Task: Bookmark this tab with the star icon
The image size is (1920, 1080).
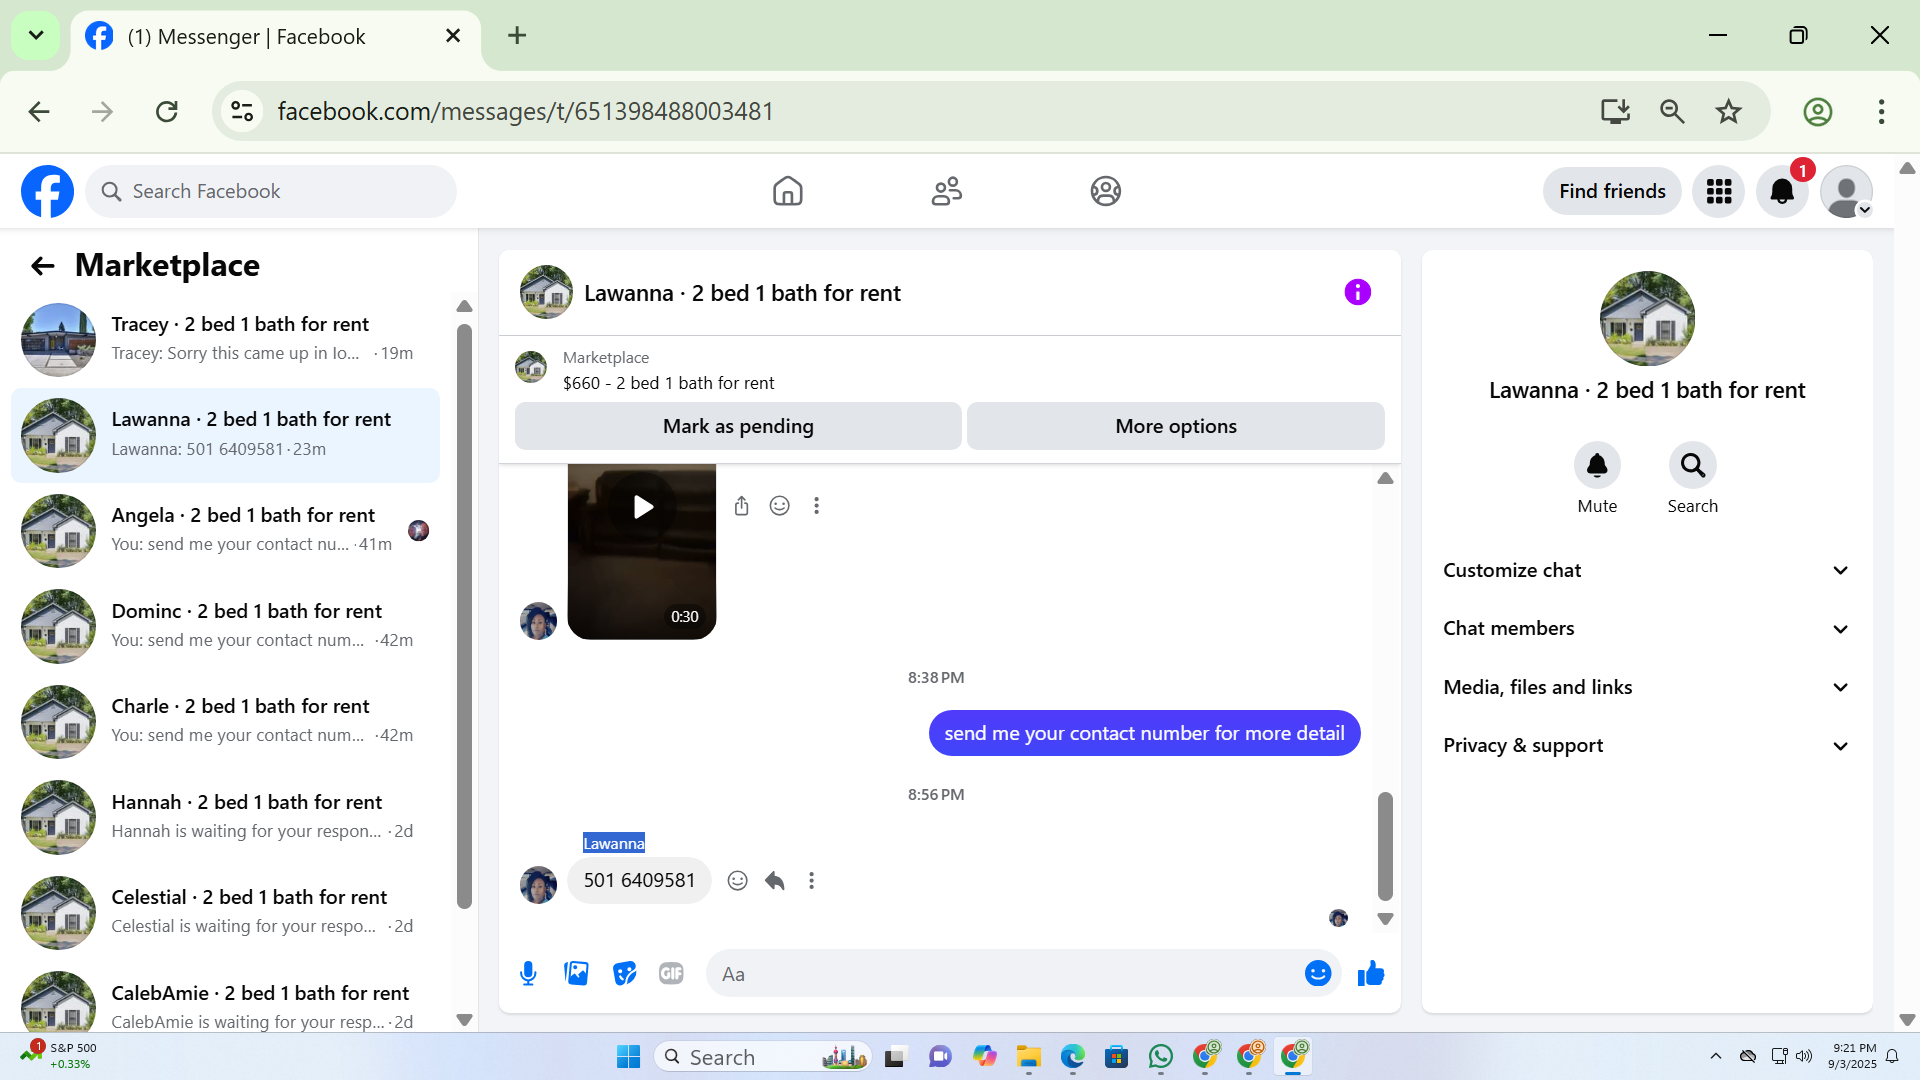Action: pyautogui.click(x=1728, y=111)
